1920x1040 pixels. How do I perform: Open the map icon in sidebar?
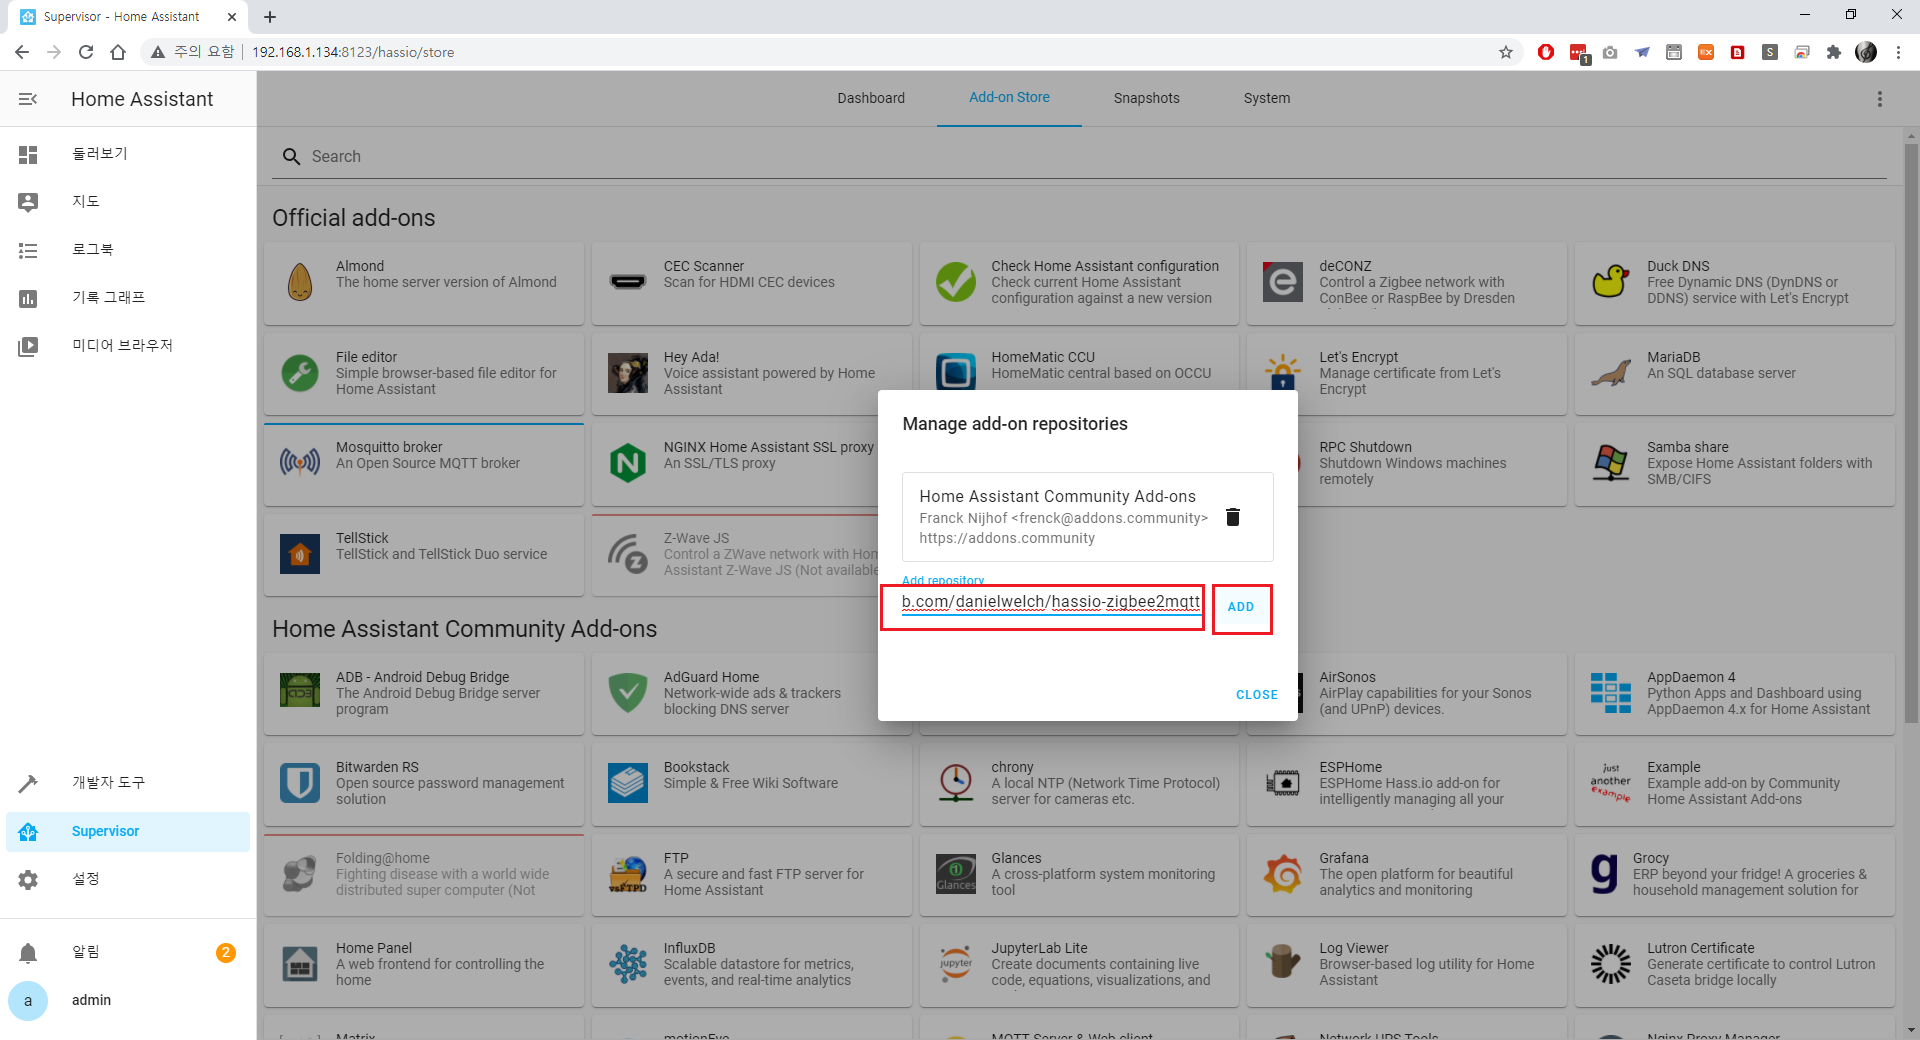click(28, 202)
